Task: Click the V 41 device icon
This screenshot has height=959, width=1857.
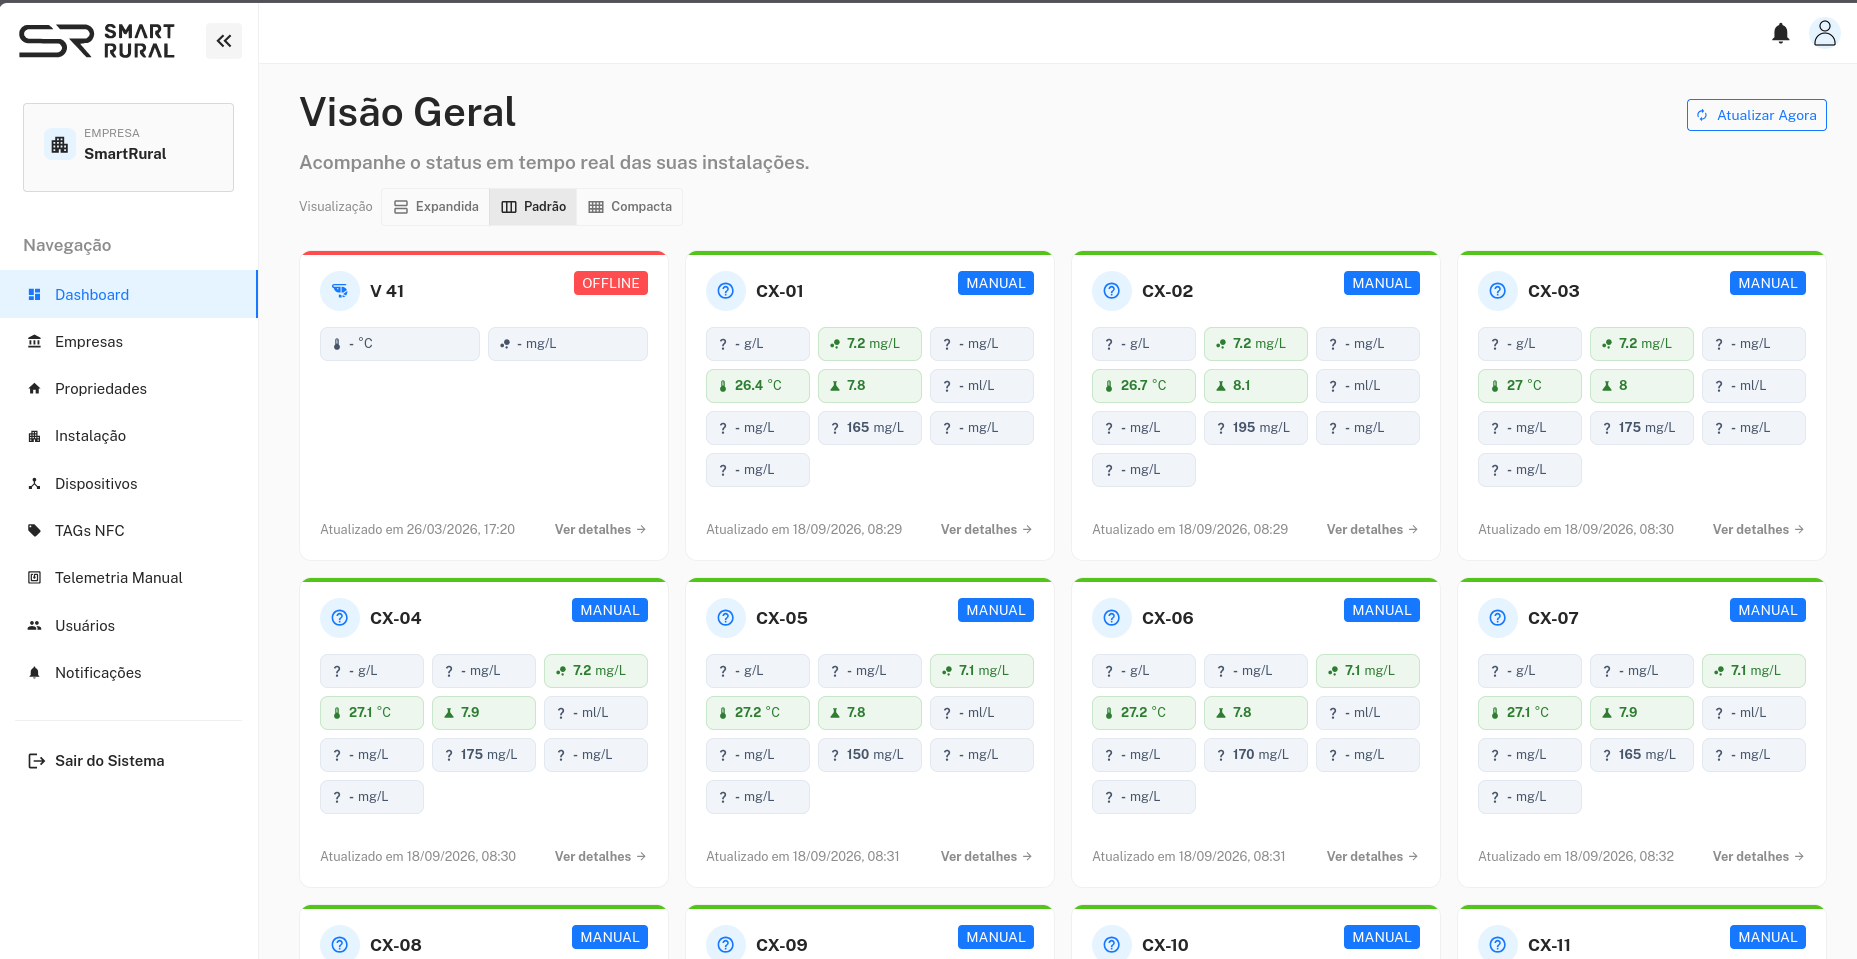Action: [x=340, y=291]
